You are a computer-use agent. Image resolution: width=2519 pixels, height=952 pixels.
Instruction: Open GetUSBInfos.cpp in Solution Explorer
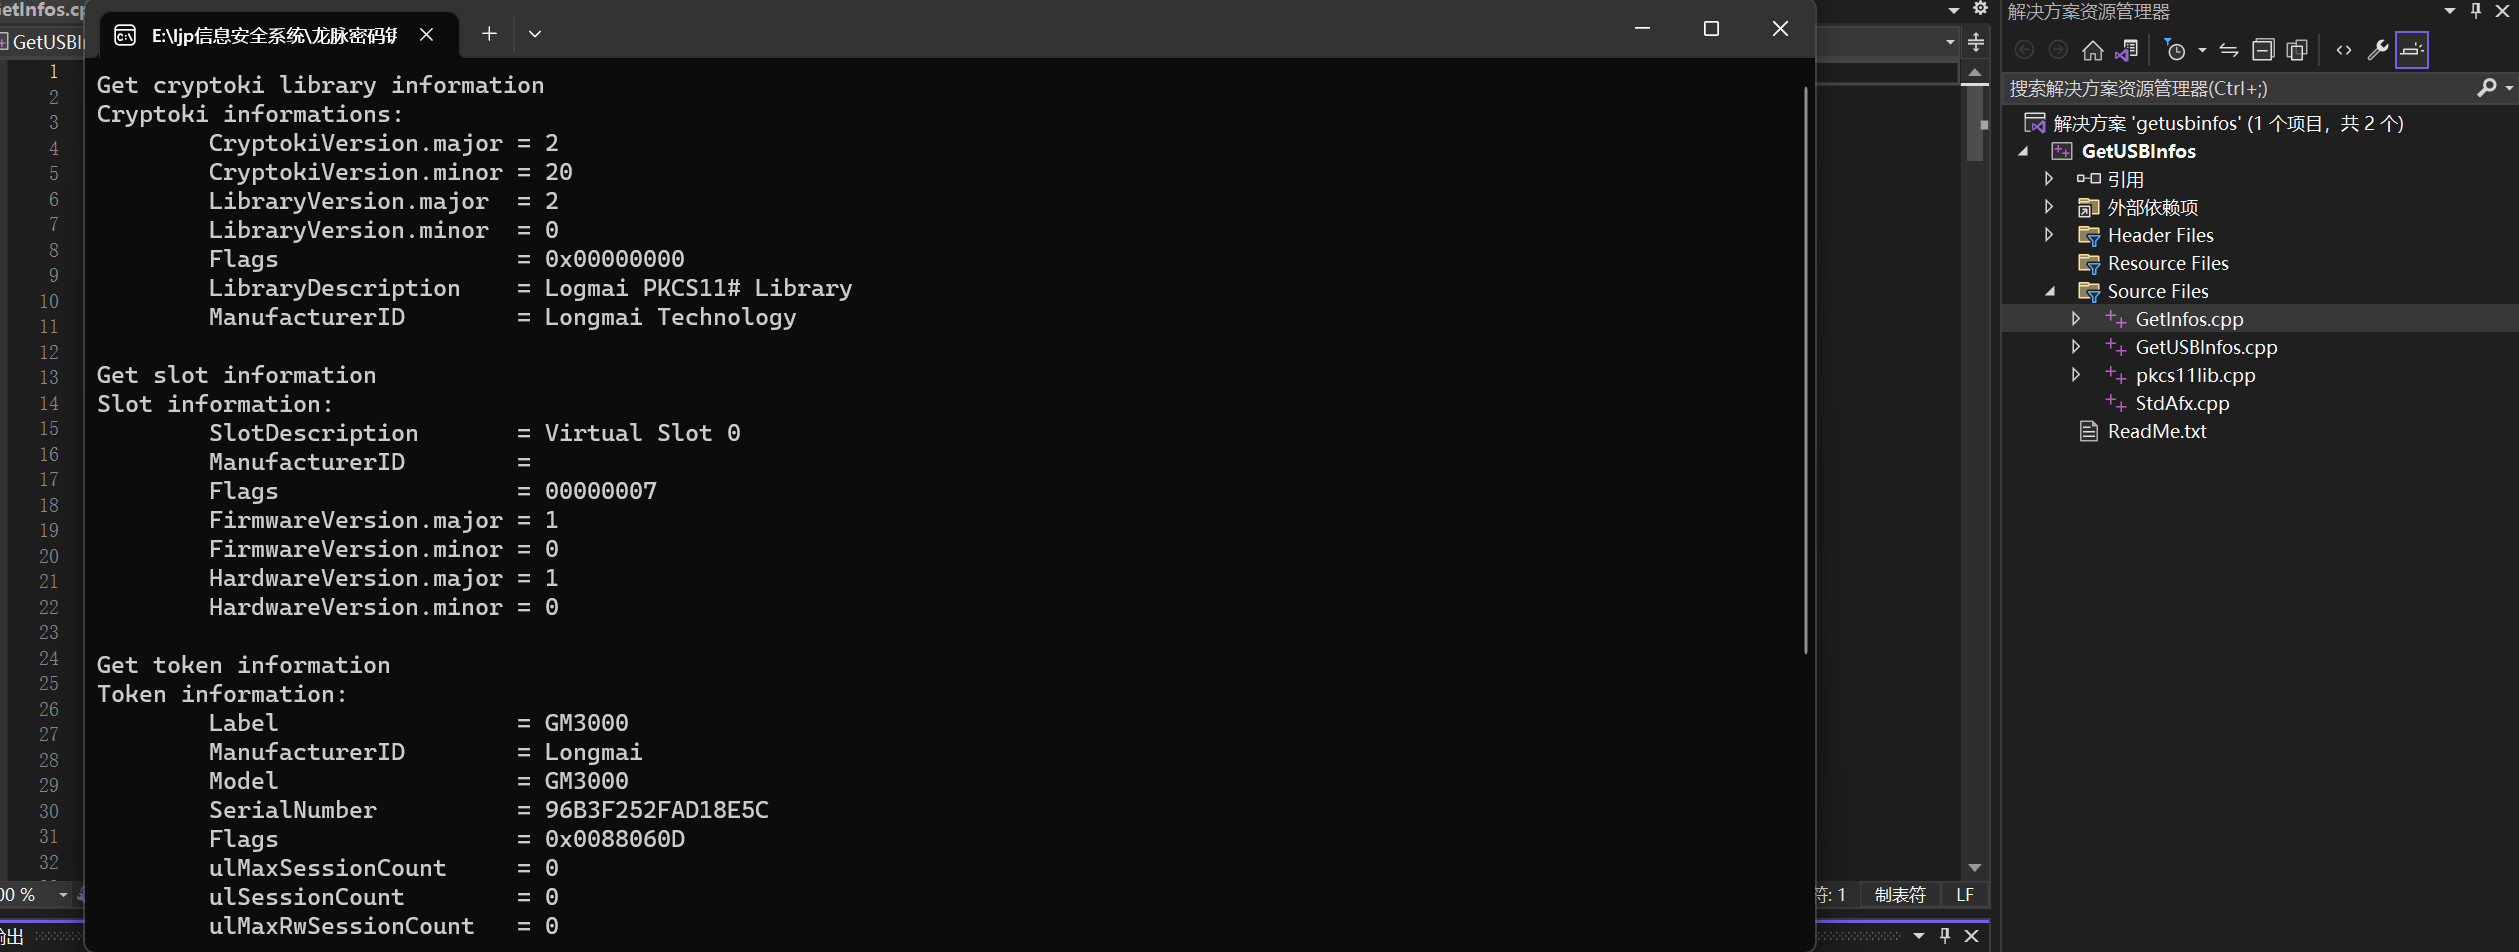click(x=2206, y=347)
